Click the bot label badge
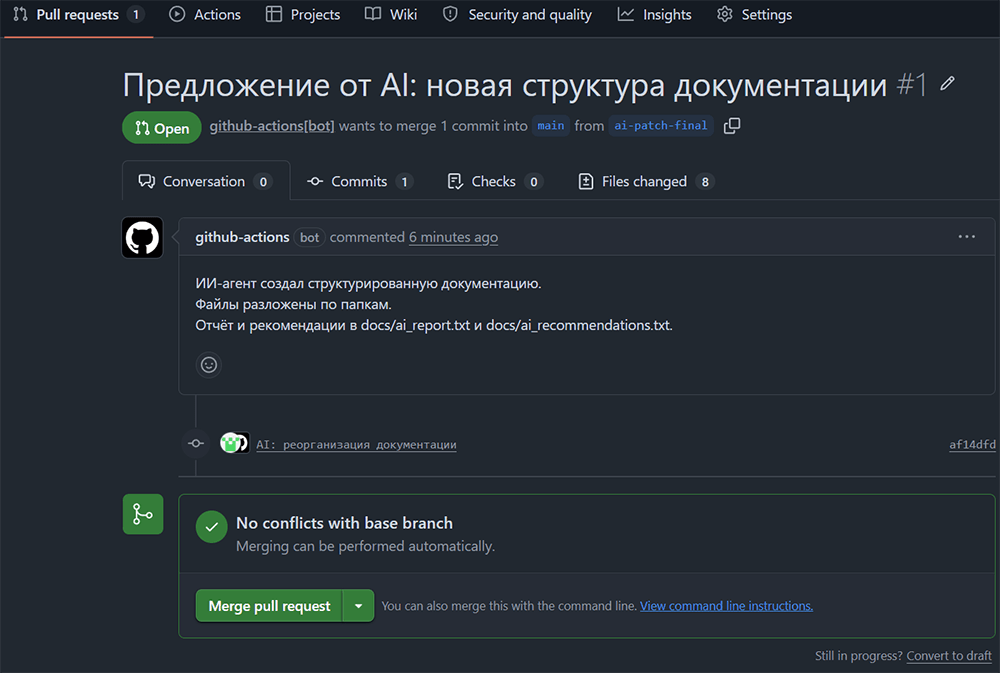This screenshot has height=673, width=1000. [x=309, y=237]
